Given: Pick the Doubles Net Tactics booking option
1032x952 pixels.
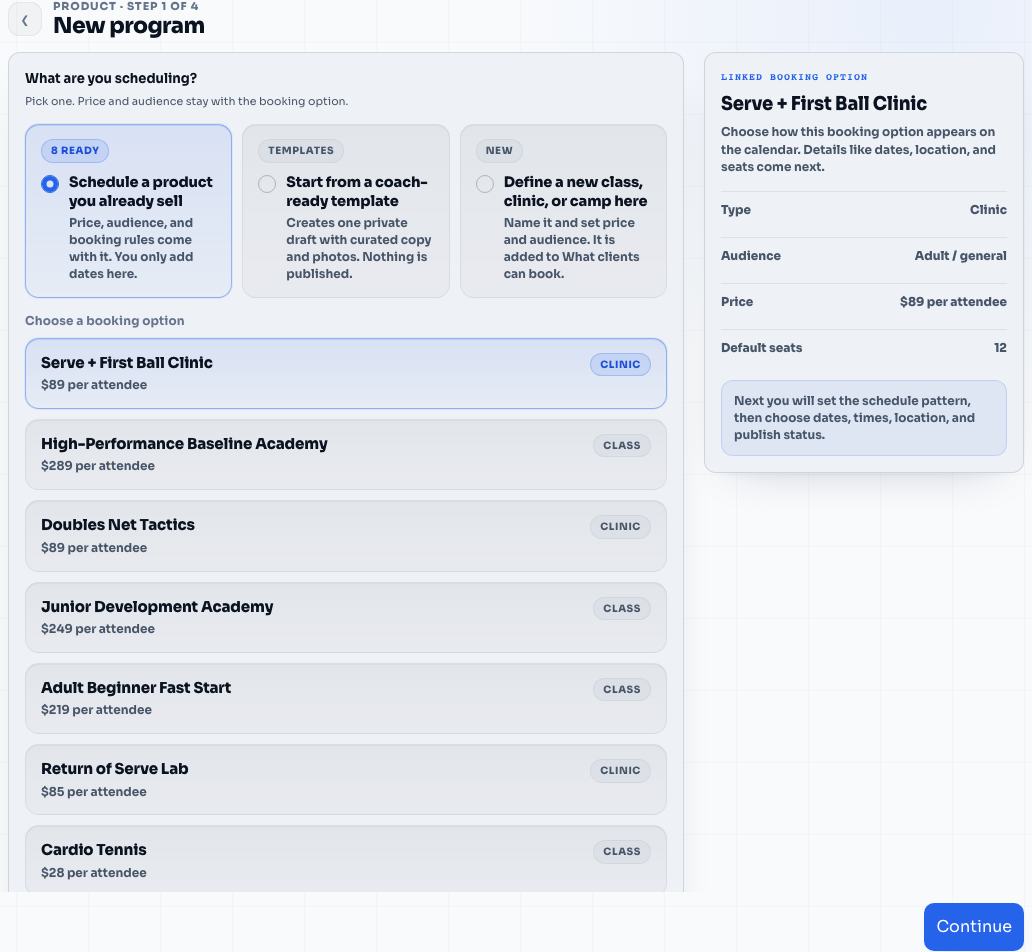Looking at the screenshot, I should pyautogui.click(x=346, y=536).
